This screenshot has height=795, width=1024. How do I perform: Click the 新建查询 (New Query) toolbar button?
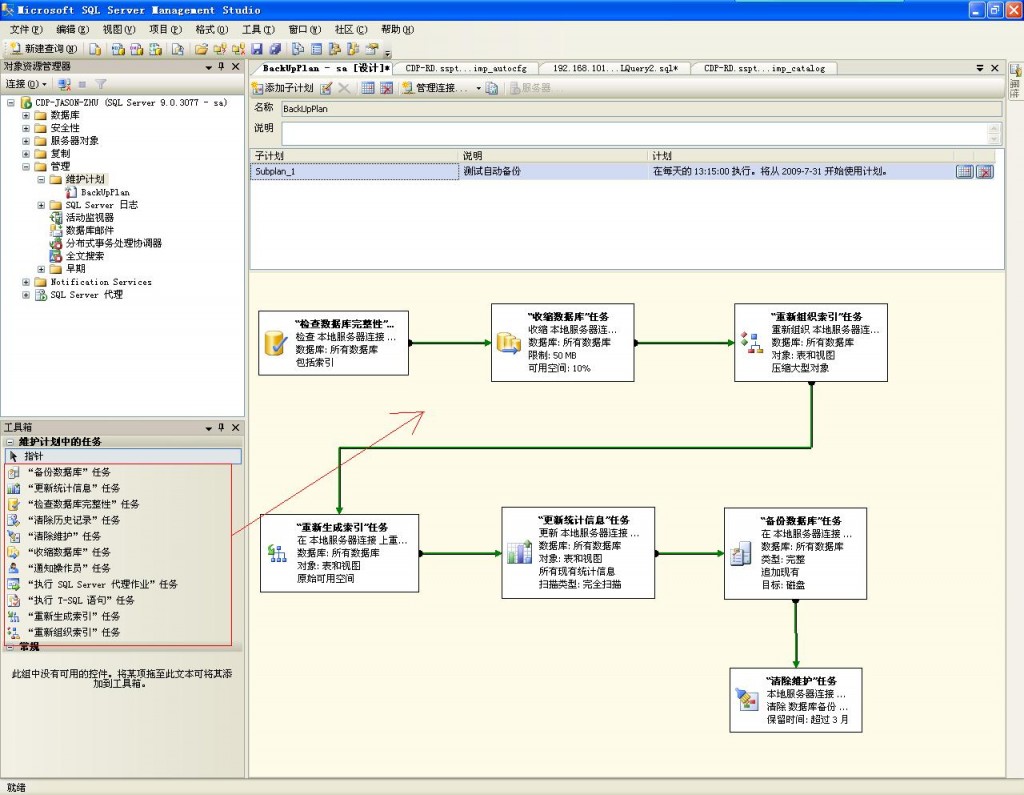tap(44, 48)
